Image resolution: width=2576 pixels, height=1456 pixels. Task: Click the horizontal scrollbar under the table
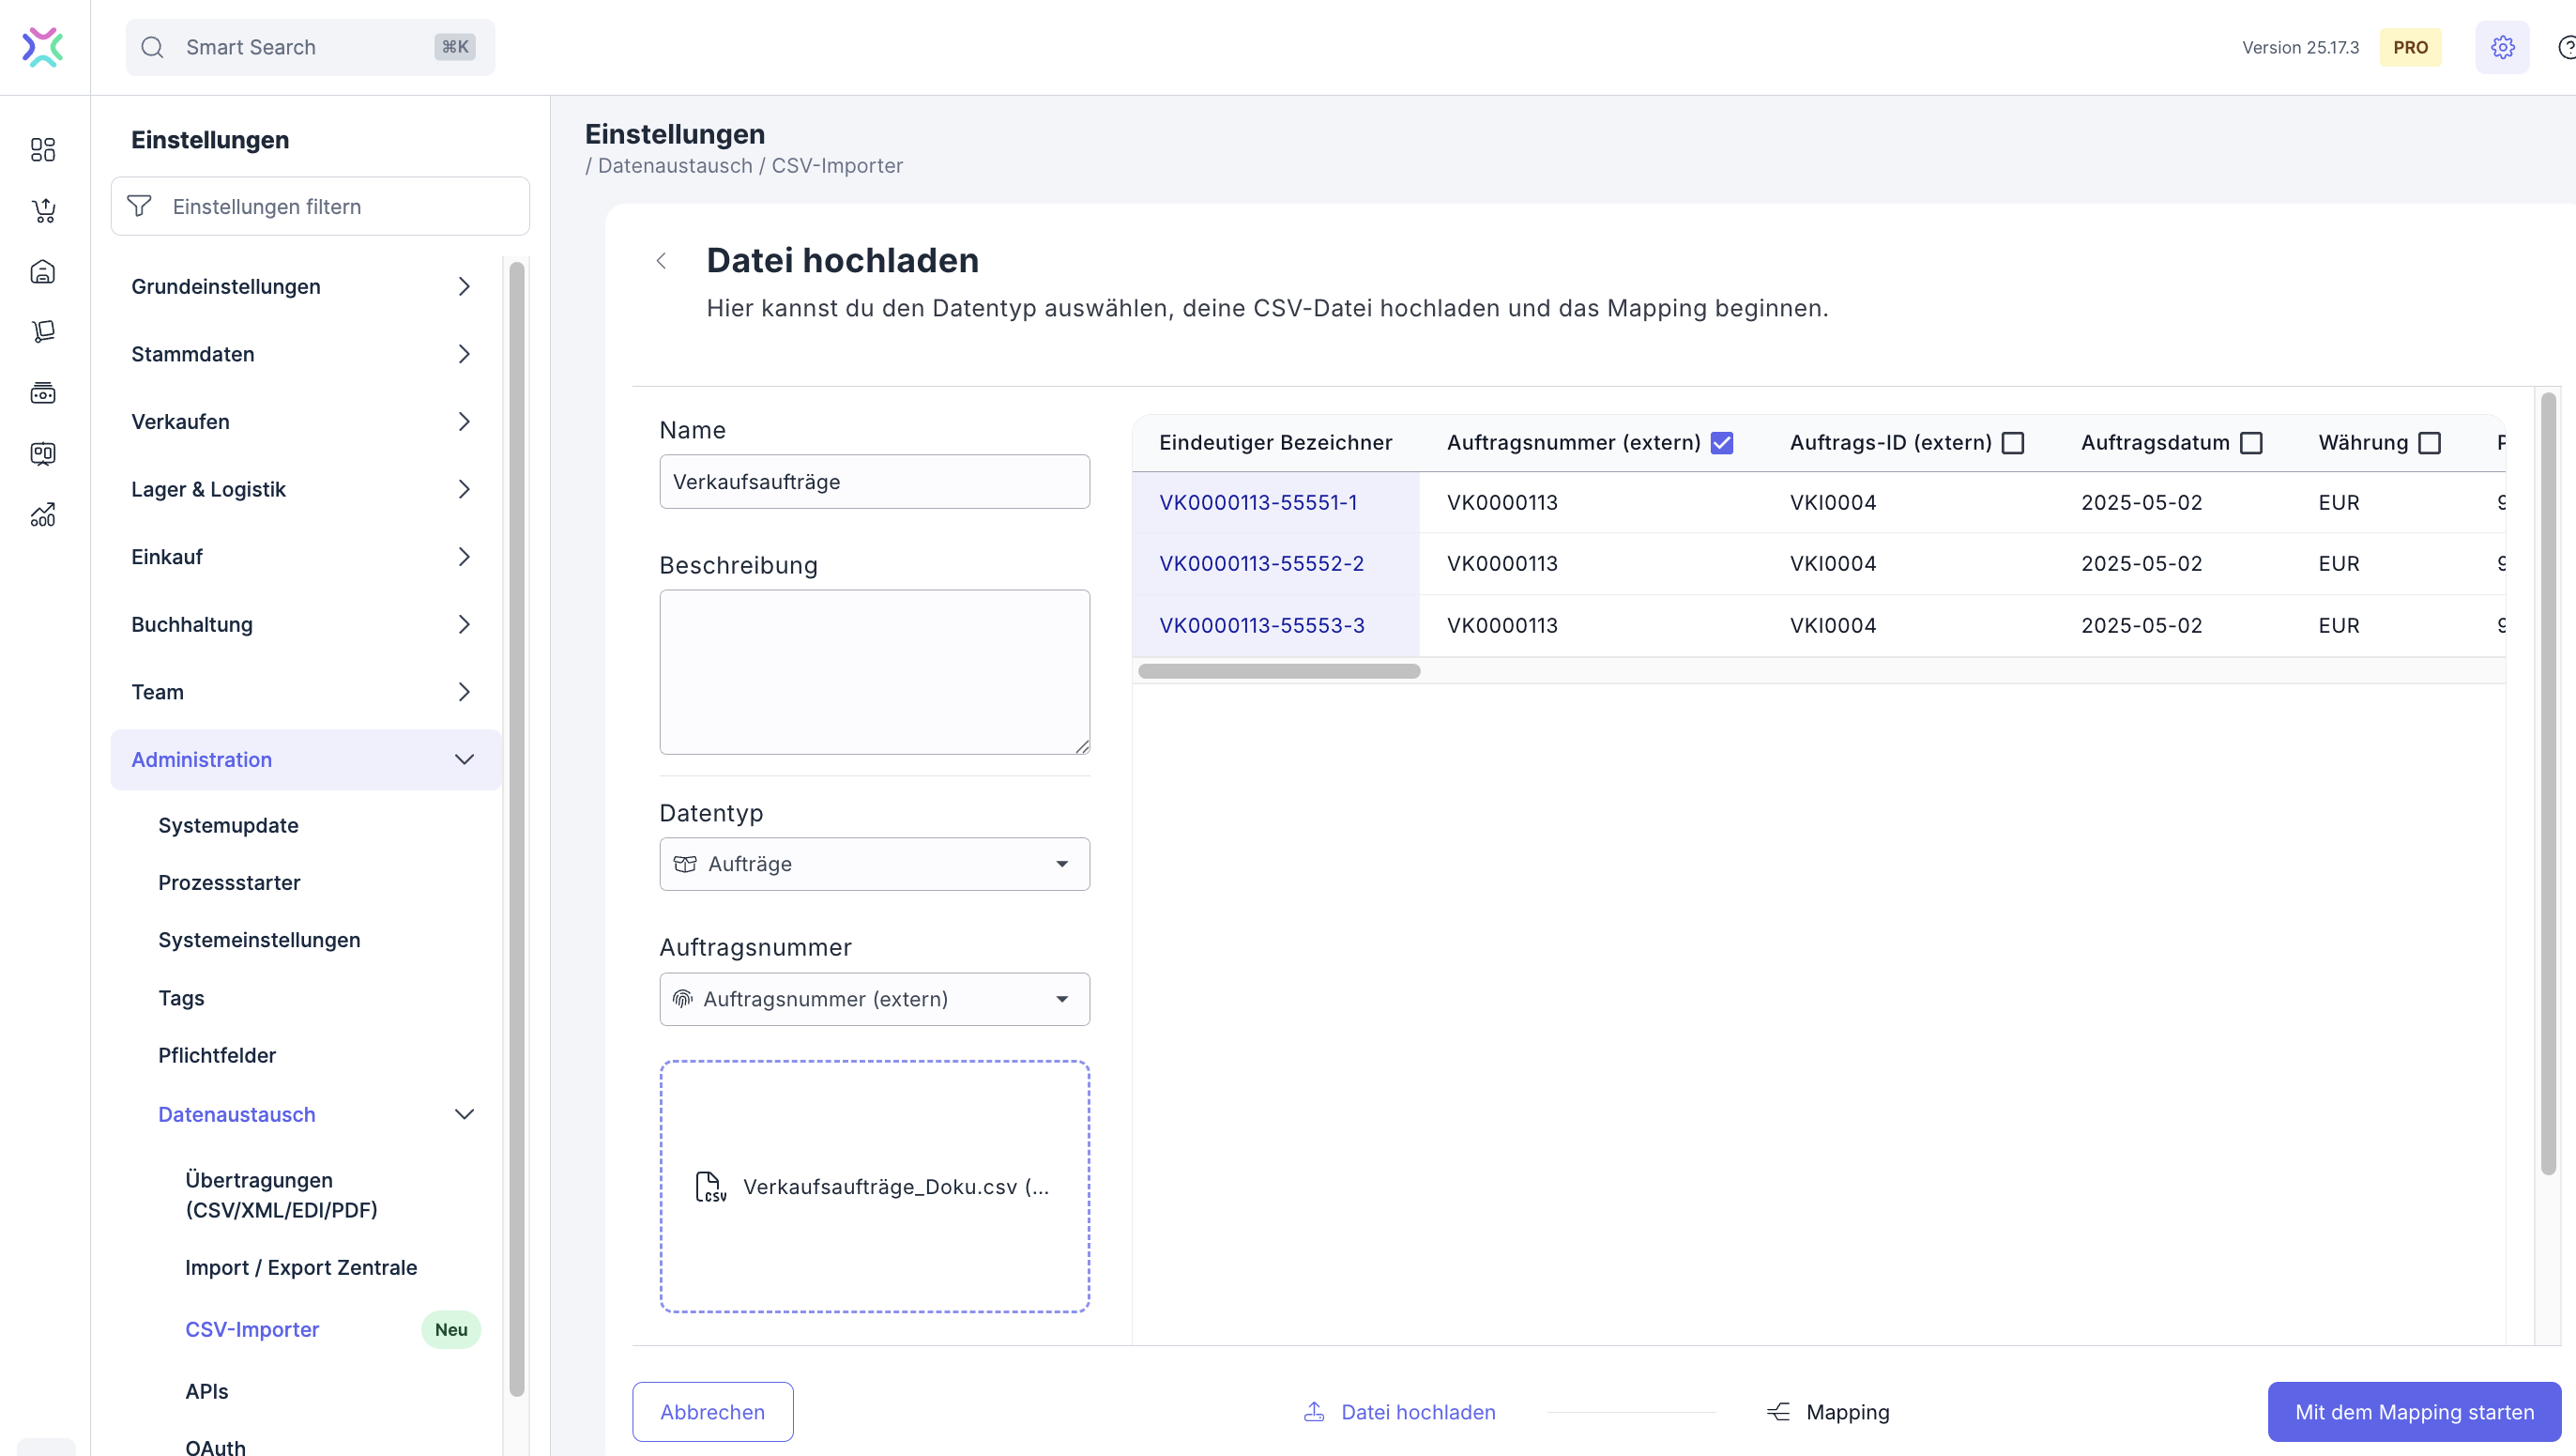click(1279, 671)
